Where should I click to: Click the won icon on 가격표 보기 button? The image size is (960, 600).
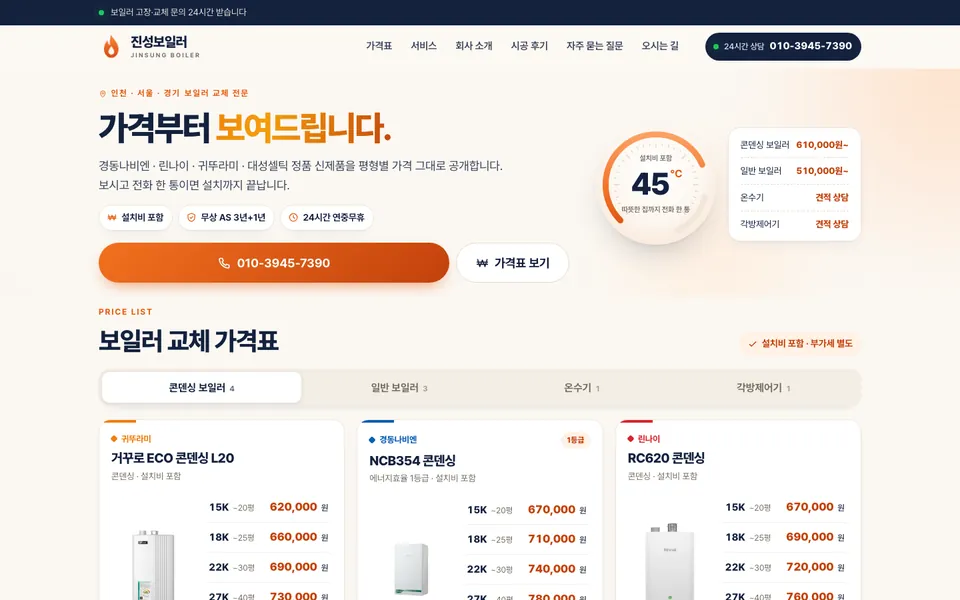tap(482, 263)
